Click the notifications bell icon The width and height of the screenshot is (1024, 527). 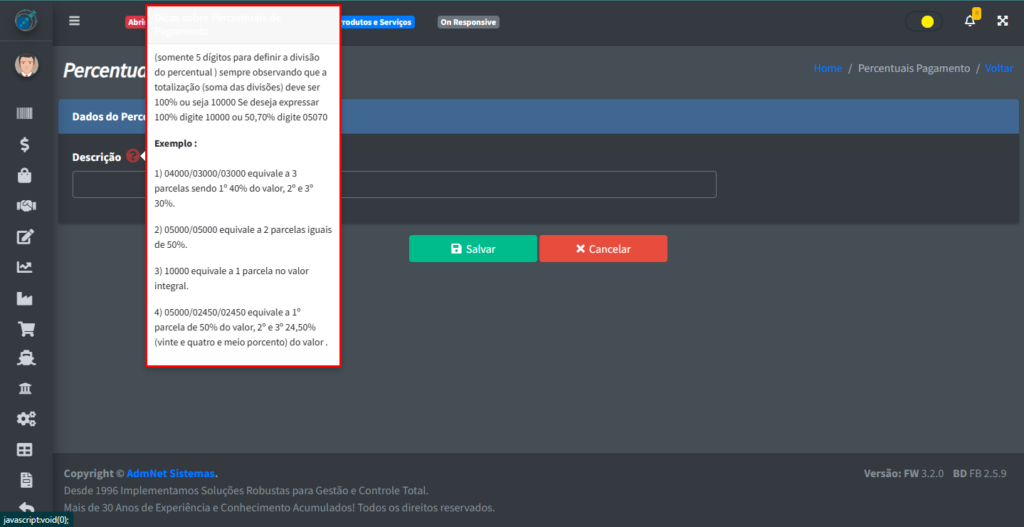click(x=969, y=21)
